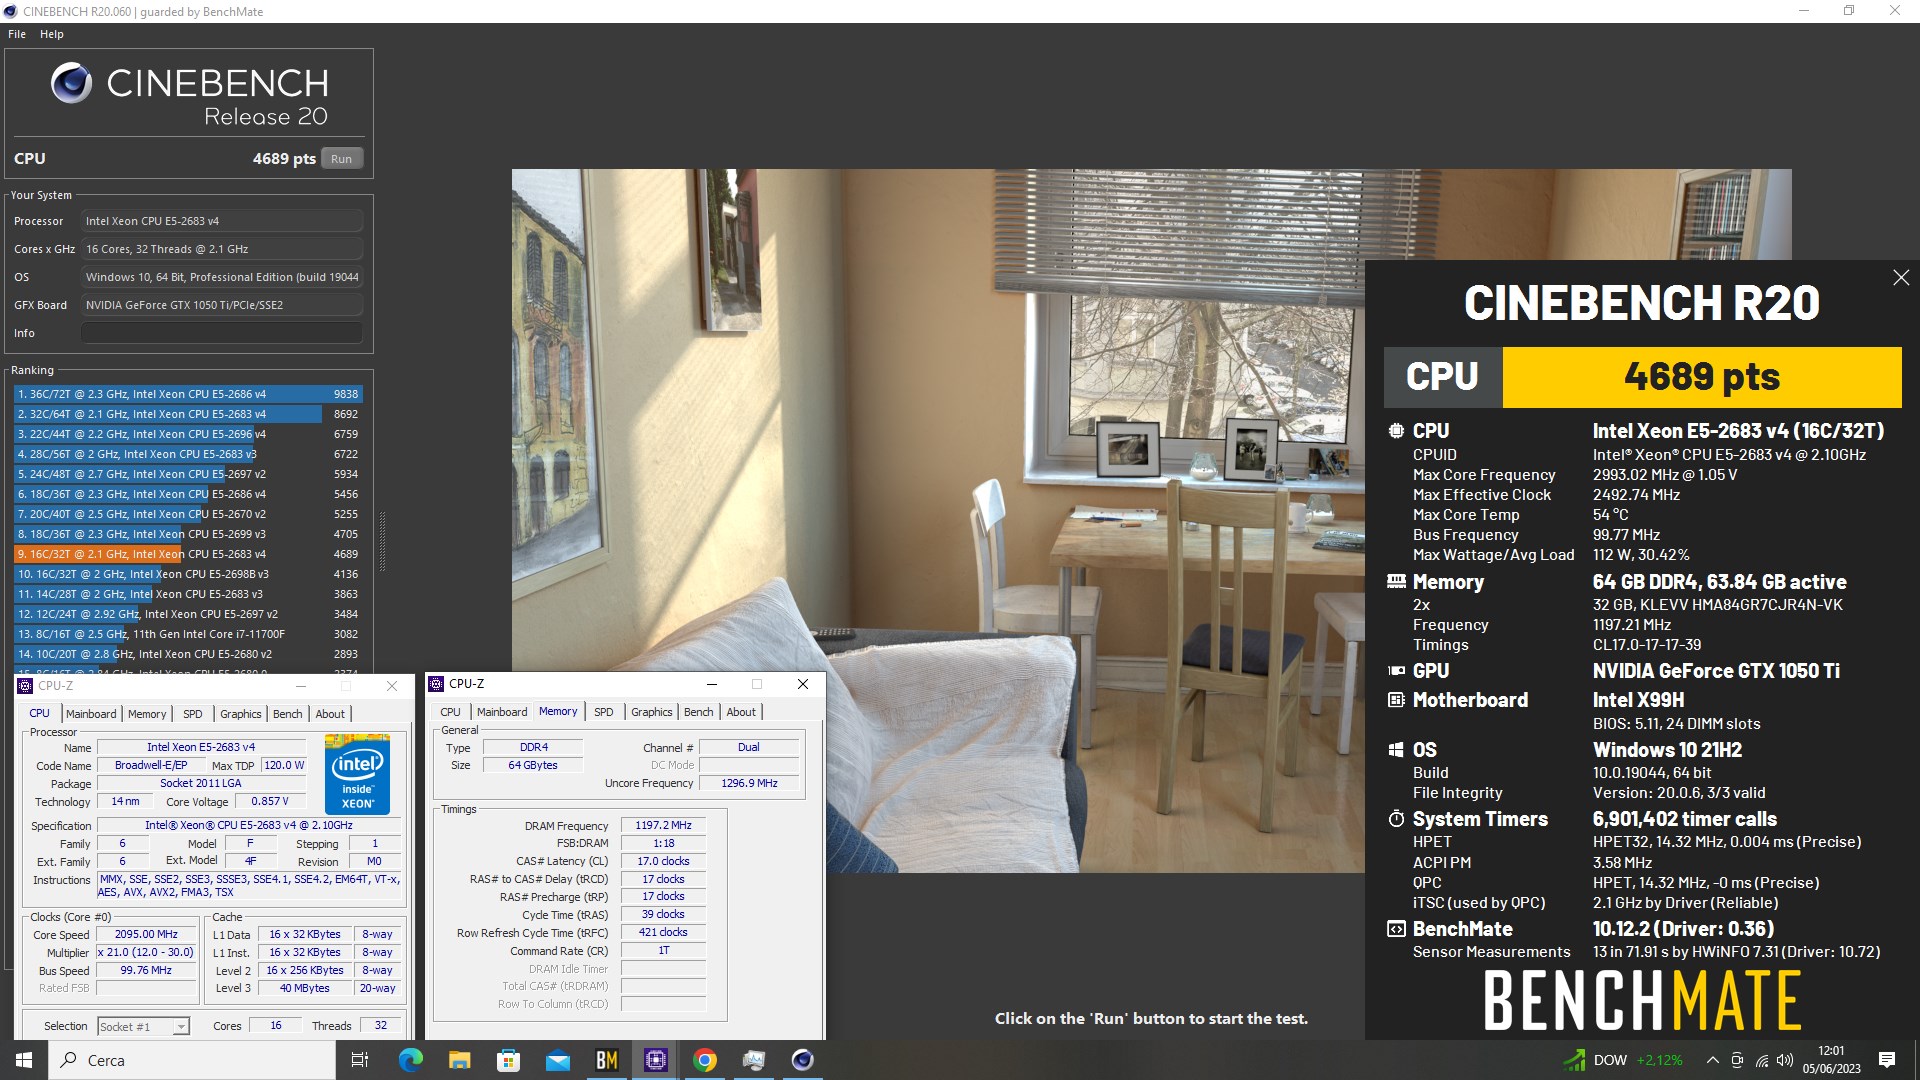The width and height of the screenshot is (1920, 1080).
Task: Open Mail app from taskbar
Action: point(557,1060)
